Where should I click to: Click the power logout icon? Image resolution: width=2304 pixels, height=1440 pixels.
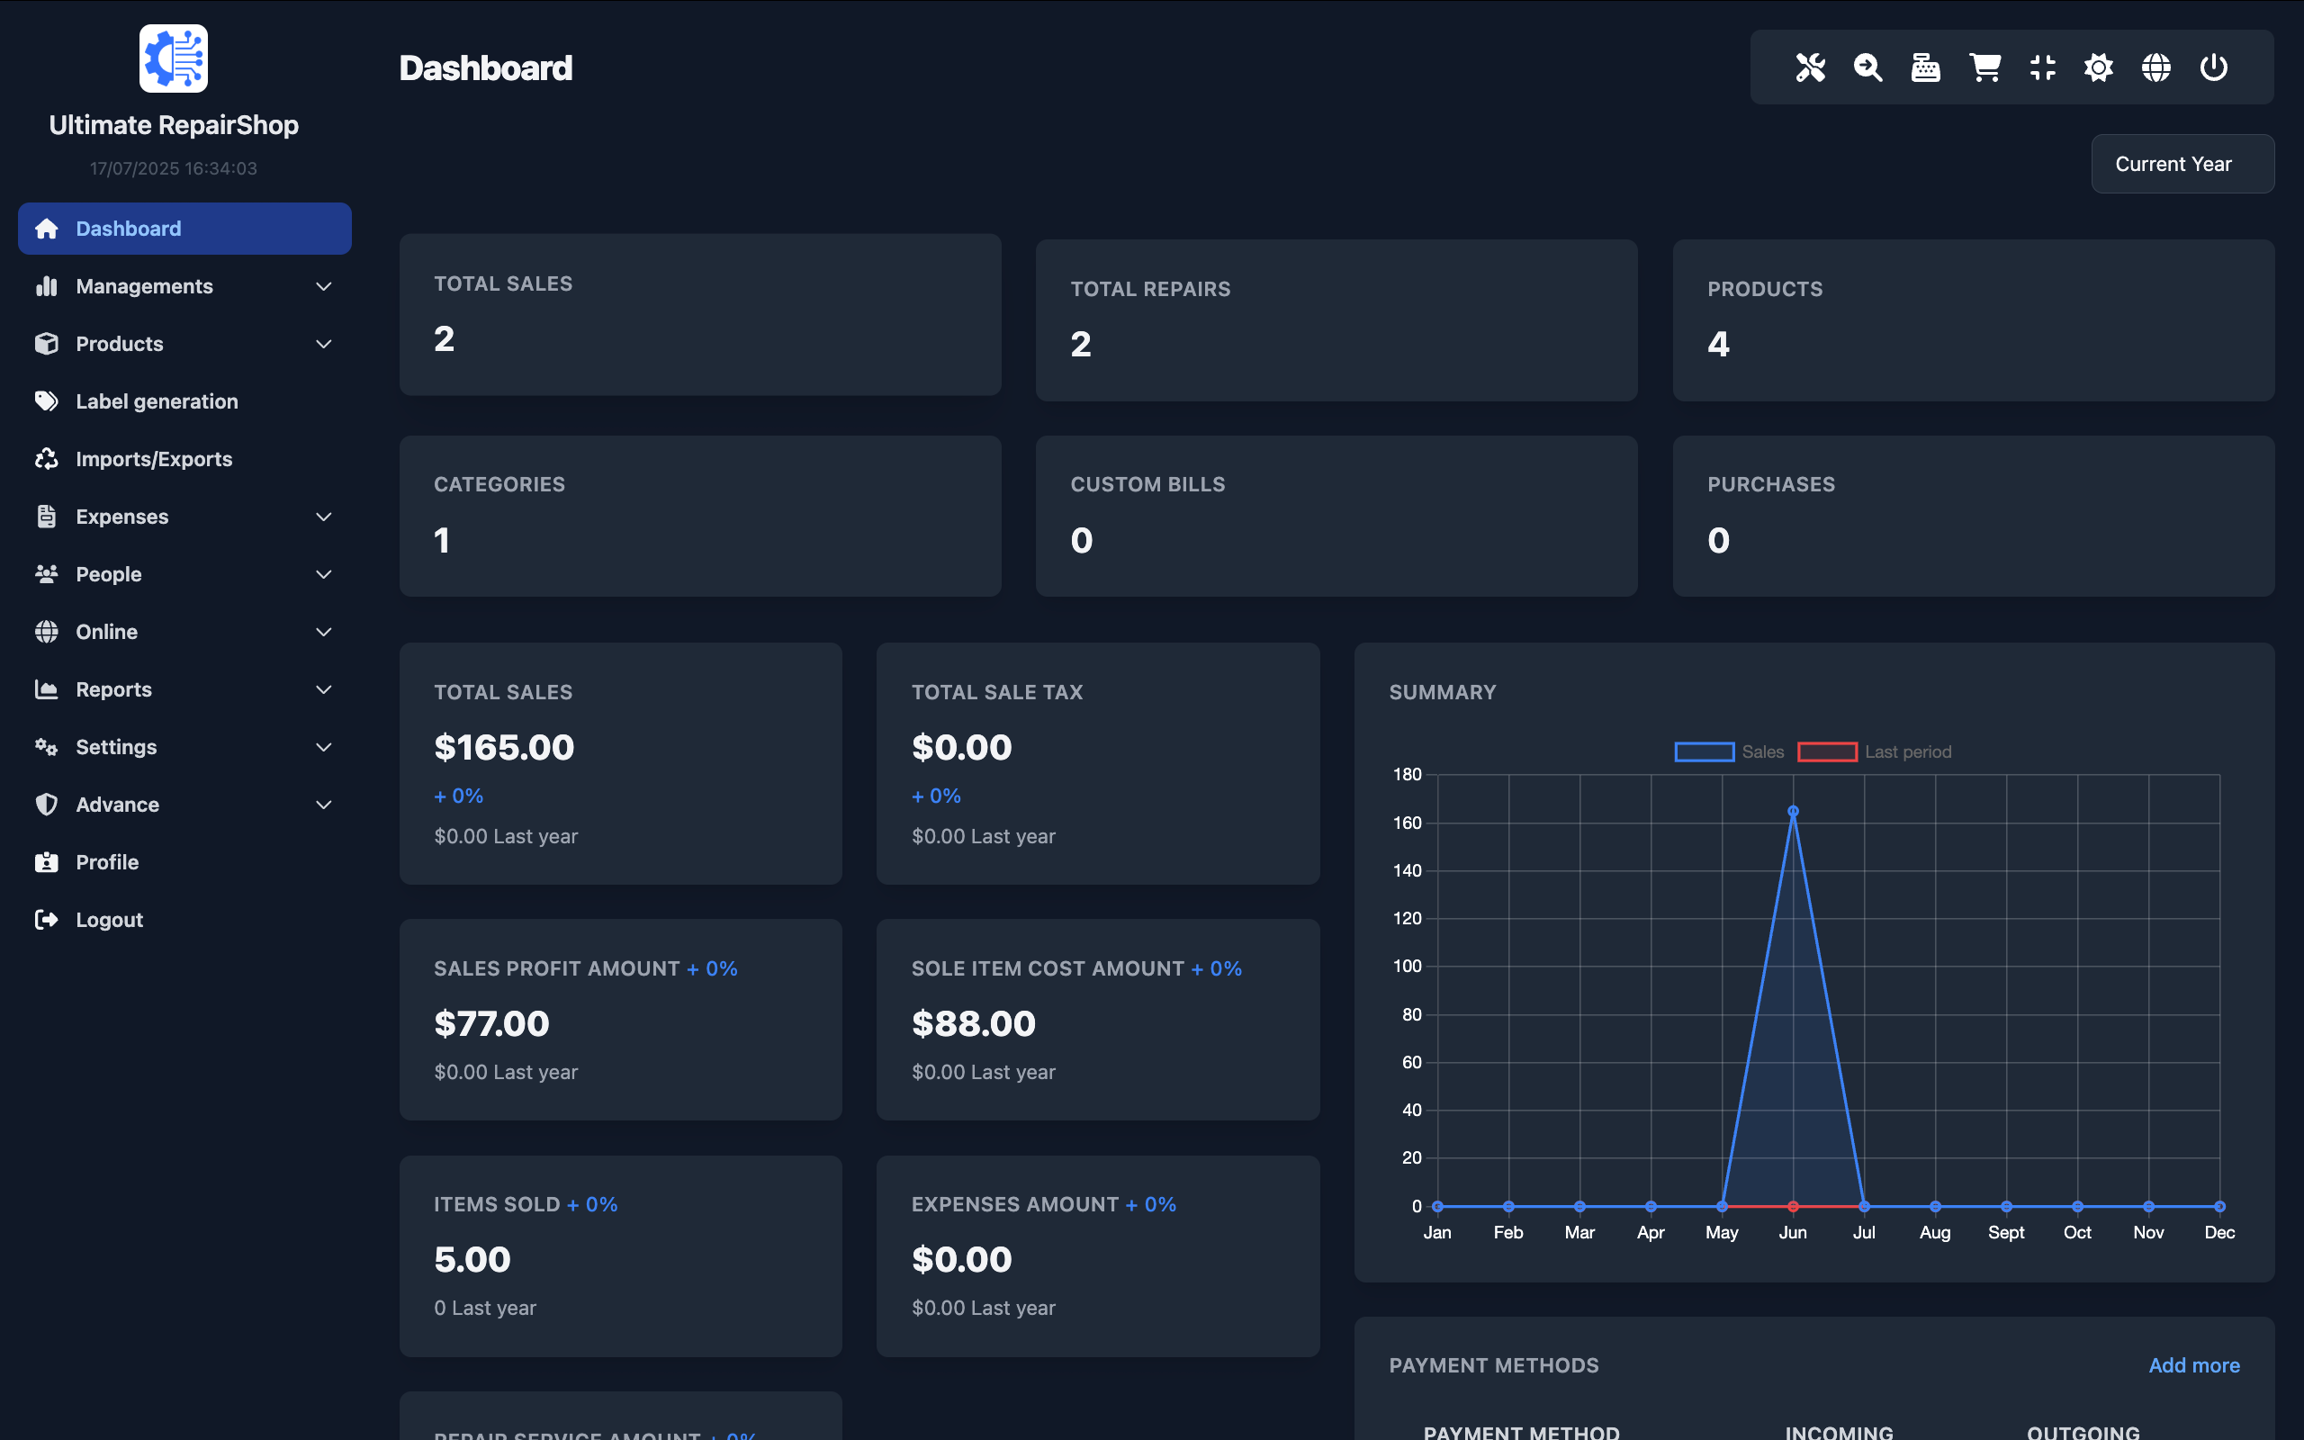(x=2214, y=67)
